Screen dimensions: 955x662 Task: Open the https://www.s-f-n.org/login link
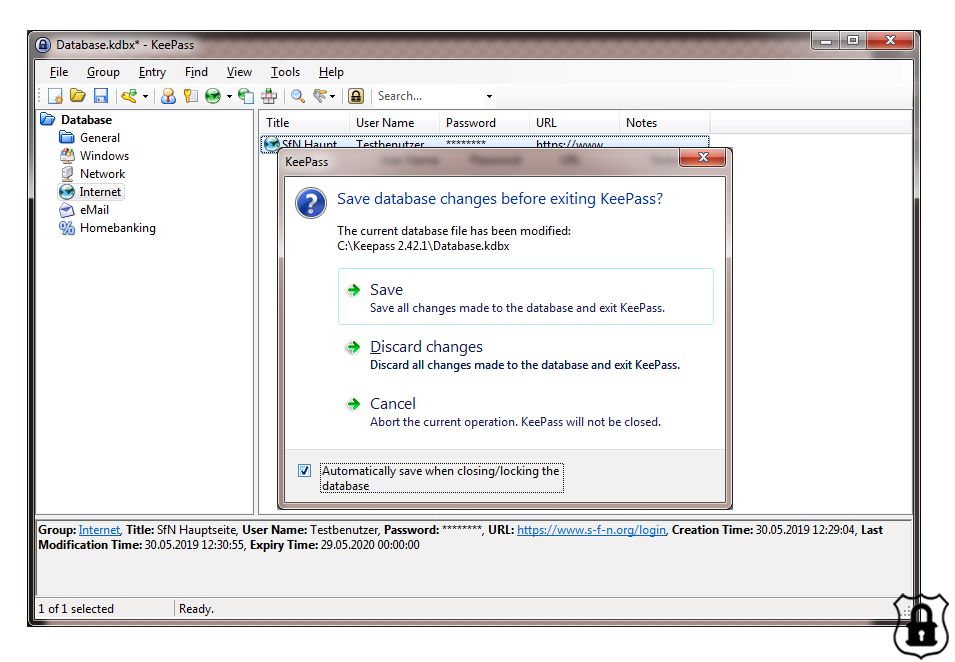[591, 530]
